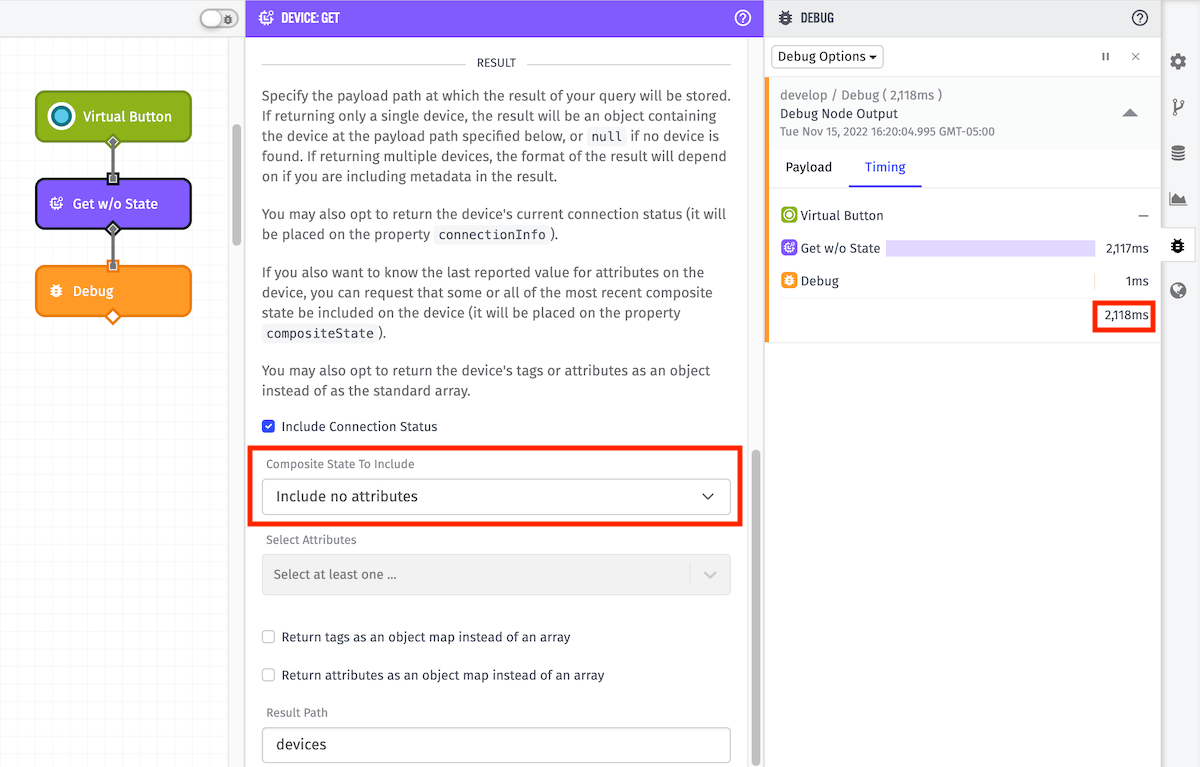The width and height of the screenshot is (1200, 767).
Task: Uncheck Include Connection Status
Action: (x=268, y=426)
